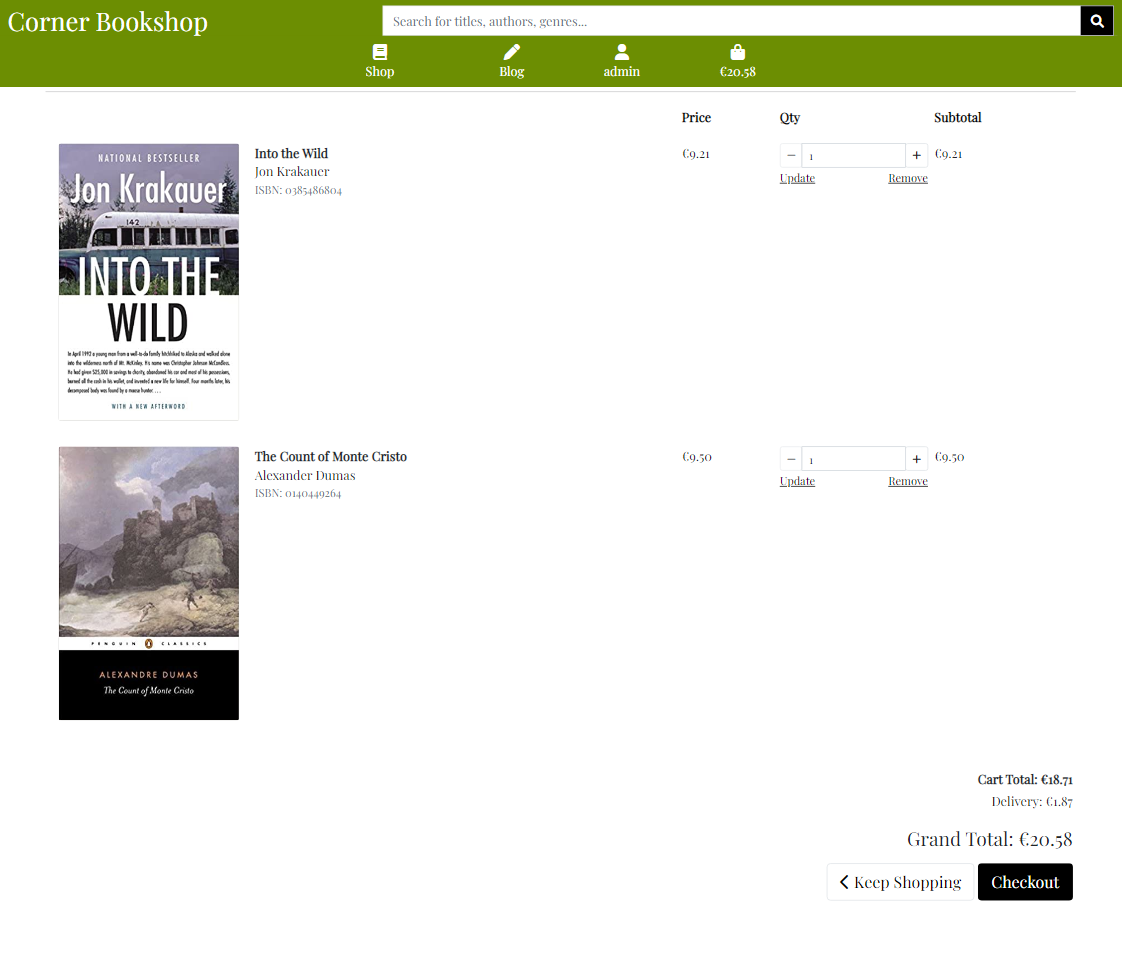Click the Cart Total: €18.71 text
1122x961 pixels.
click(1025, 779)
